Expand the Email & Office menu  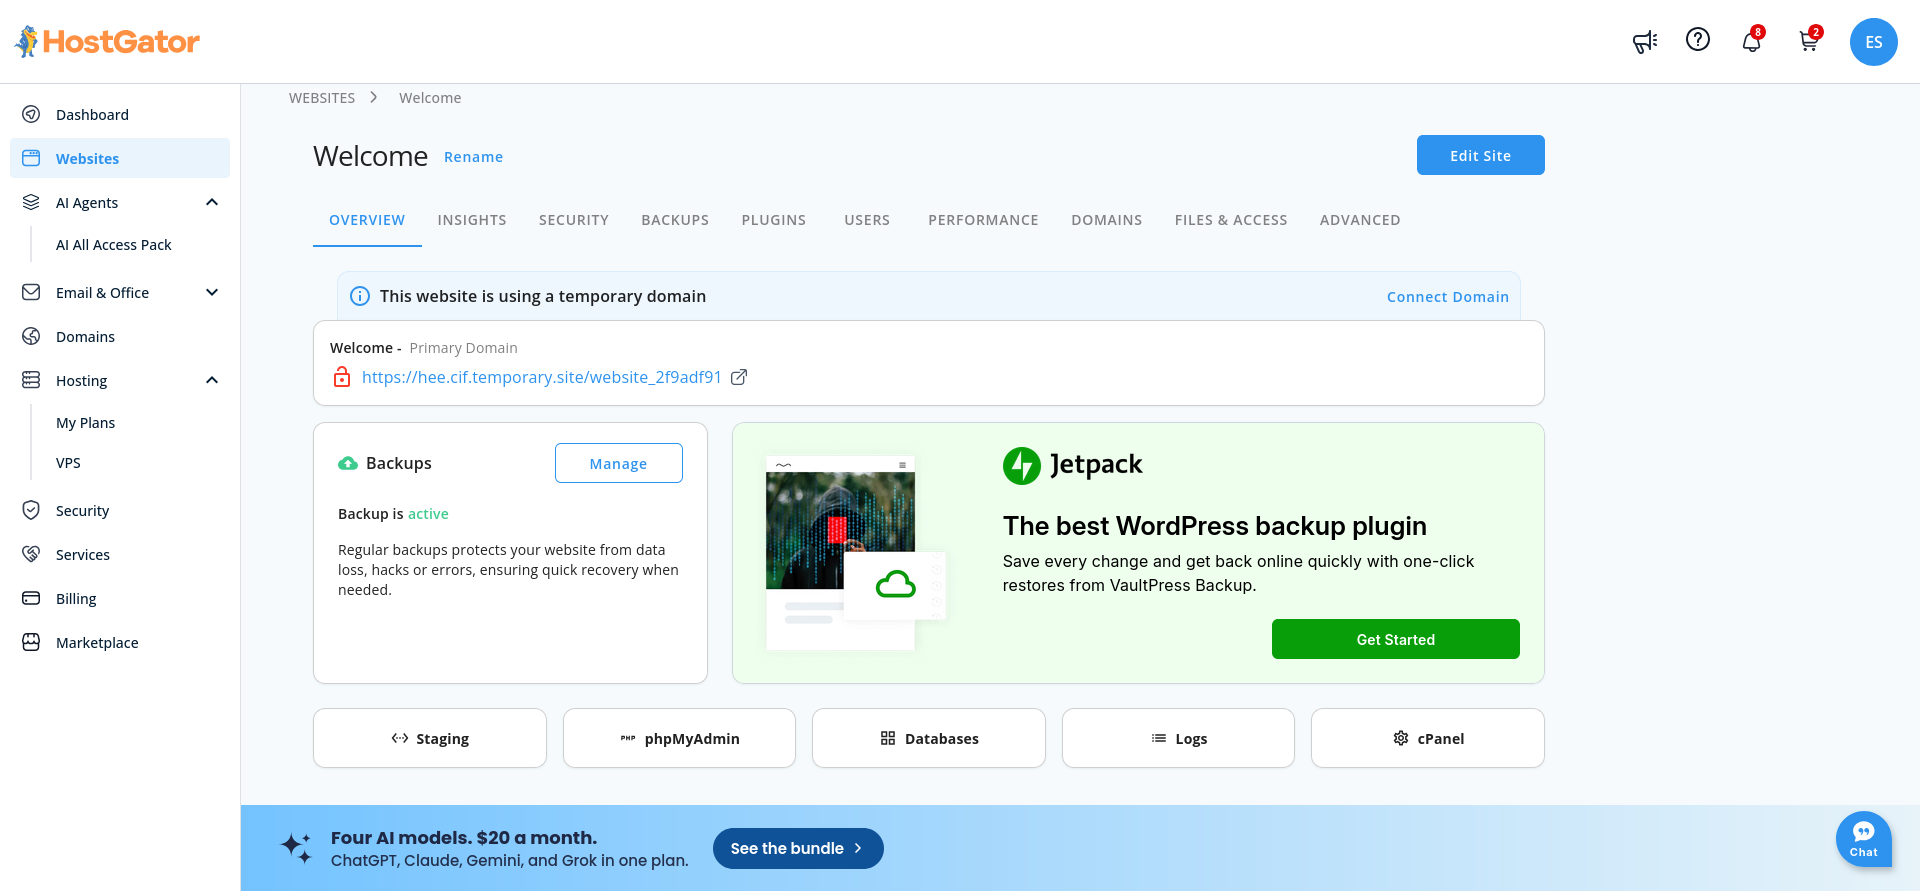click(212, 292)
